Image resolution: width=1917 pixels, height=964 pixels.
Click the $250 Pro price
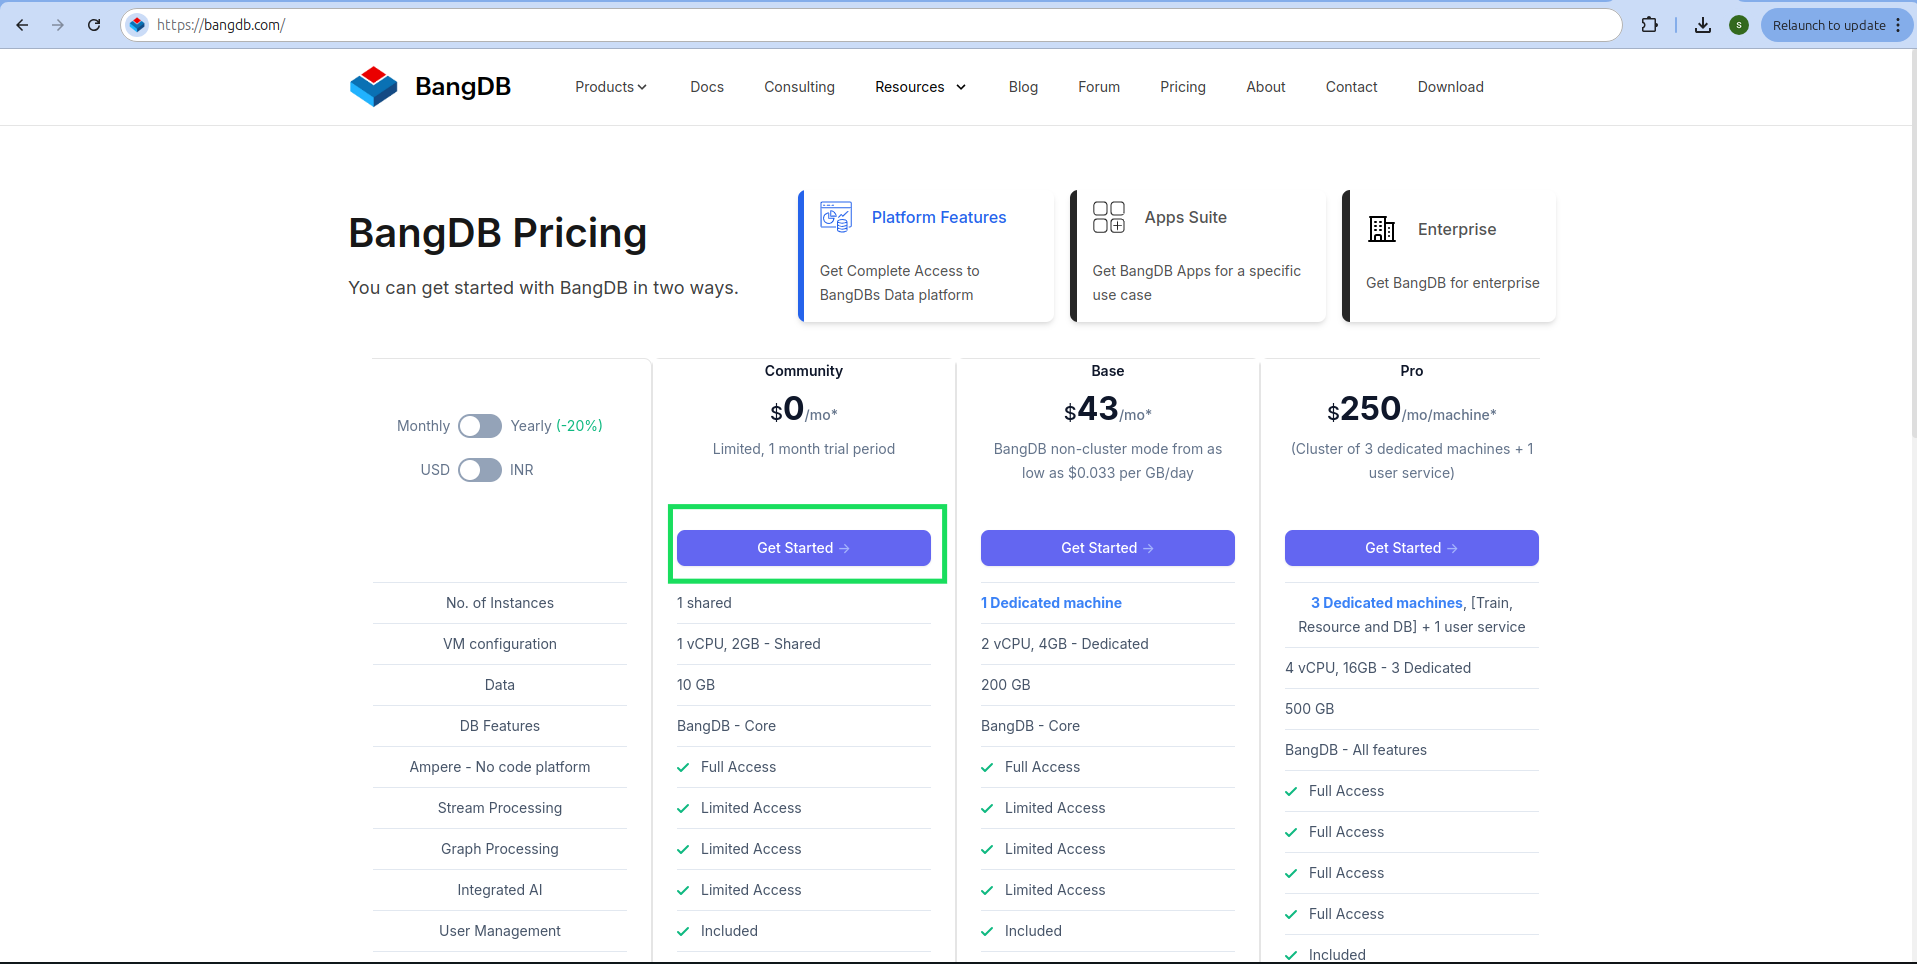(x=1364, y=410)
